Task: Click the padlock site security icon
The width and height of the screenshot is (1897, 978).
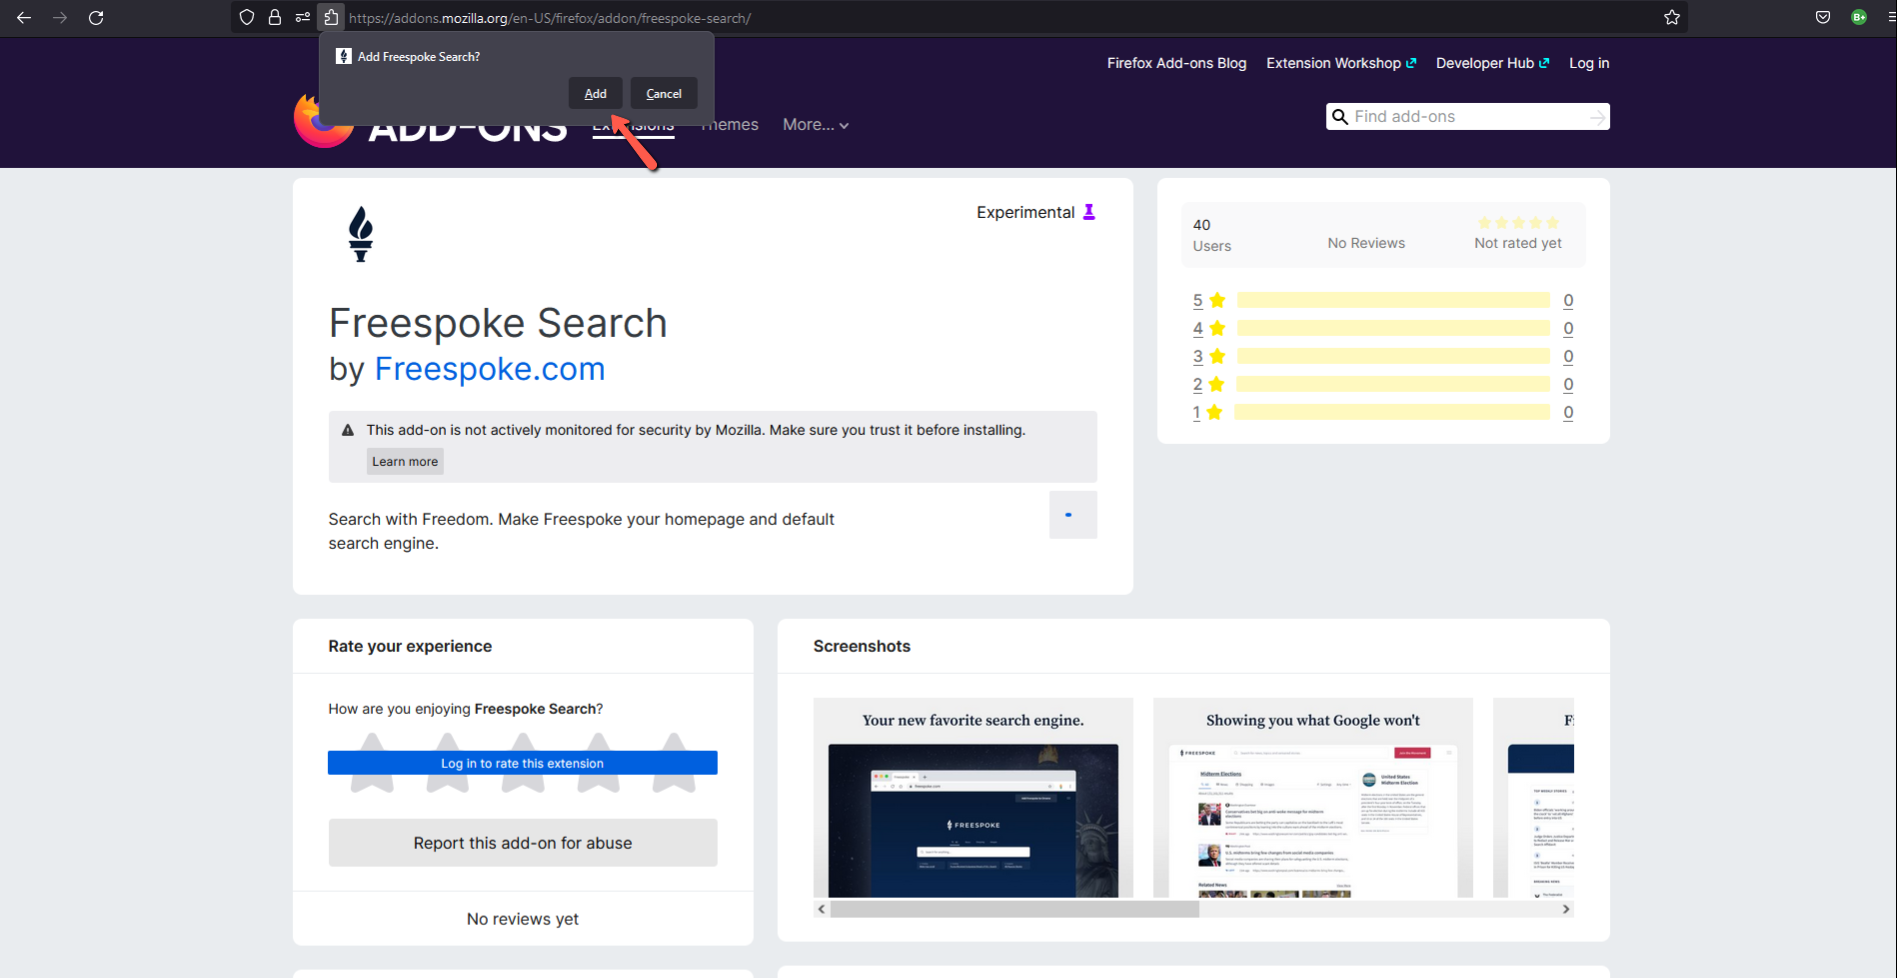Action: pos(274,17)
